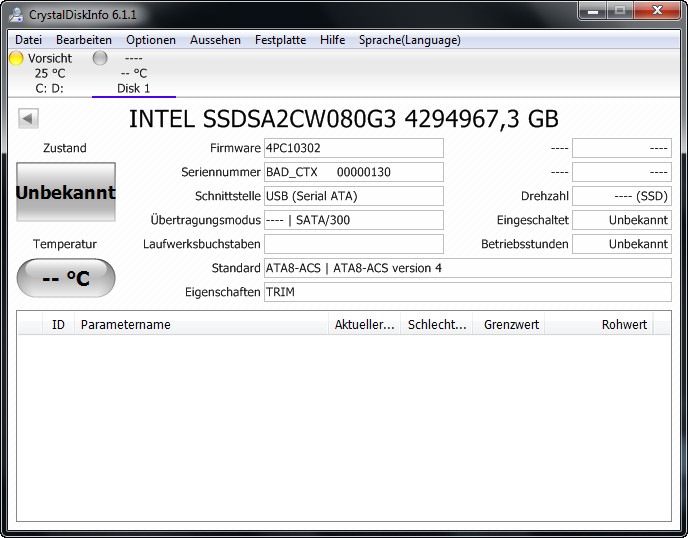Click the previous disk arrow button
The width and height of the screenshot is (688, 538).
click(28, 118)
